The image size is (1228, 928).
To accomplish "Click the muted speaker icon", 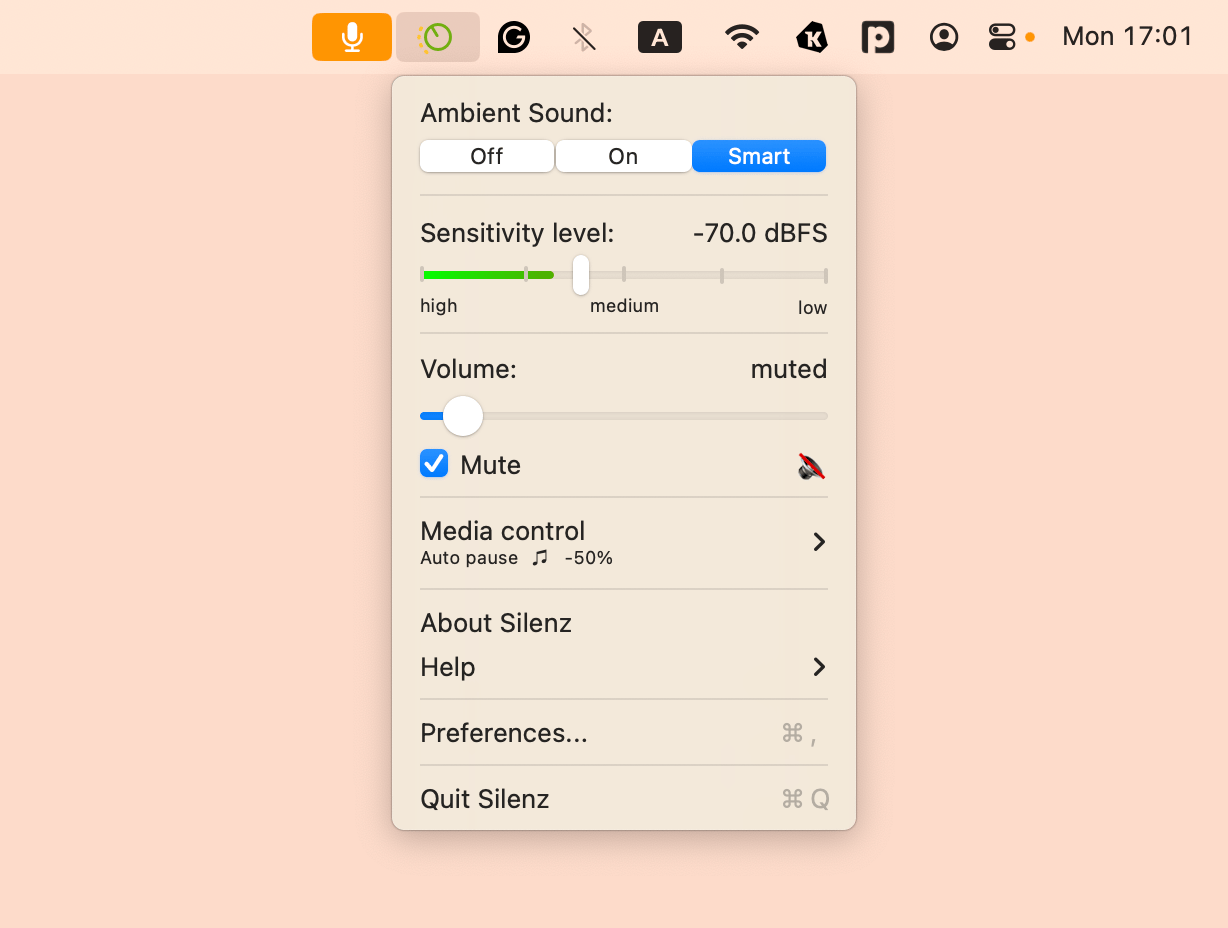I will (x=811, y=466).
